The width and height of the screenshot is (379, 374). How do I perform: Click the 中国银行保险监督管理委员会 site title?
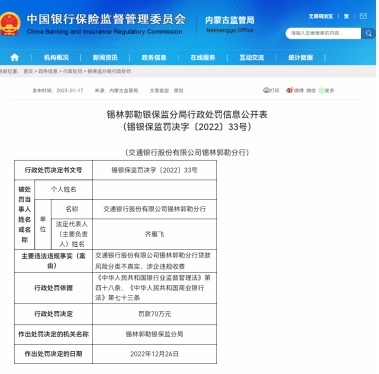106,19
